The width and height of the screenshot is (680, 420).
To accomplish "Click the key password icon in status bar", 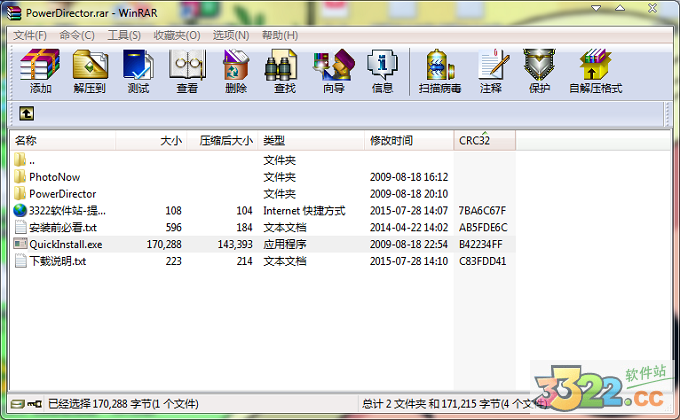I will (x=34, y=404).
